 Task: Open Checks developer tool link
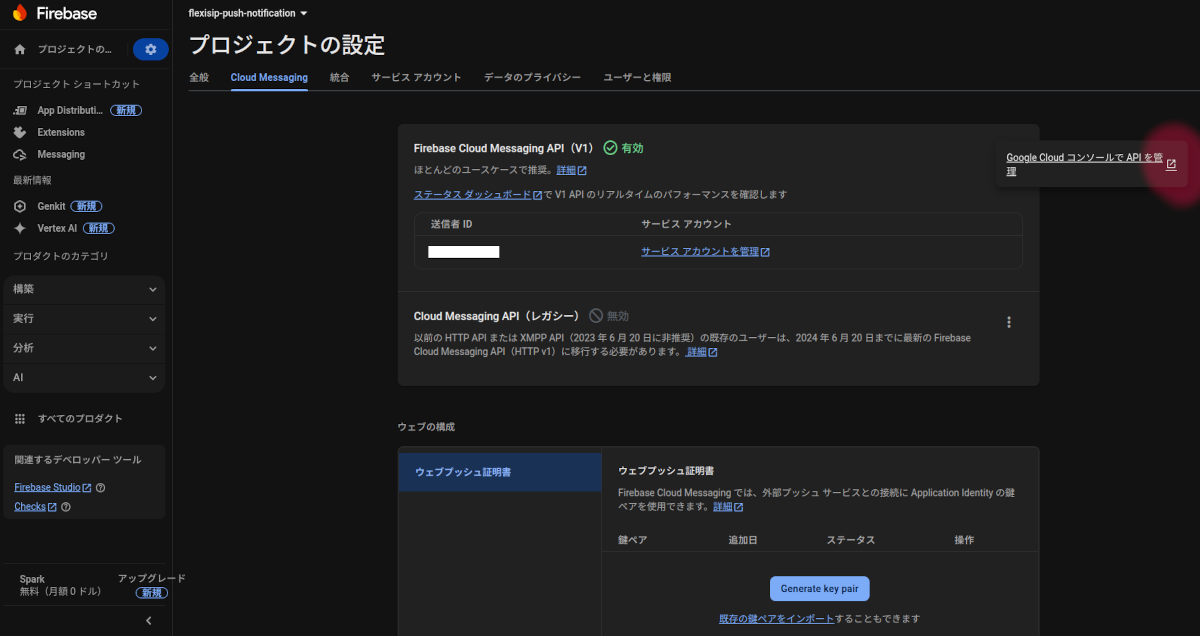point(35,507)
